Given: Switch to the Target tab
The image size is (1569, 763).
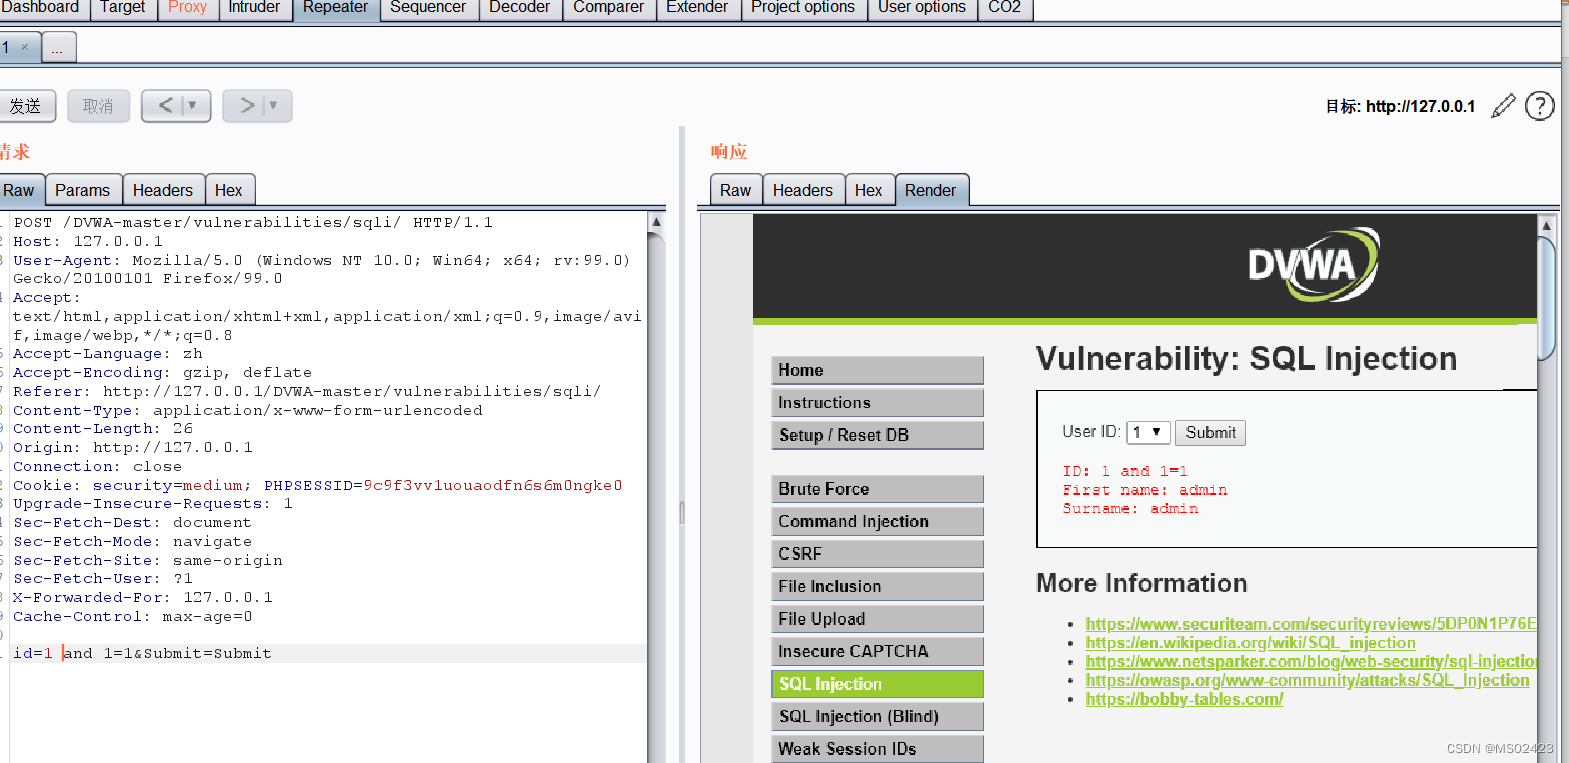Looking at the screenshot, I should (122, 8).
